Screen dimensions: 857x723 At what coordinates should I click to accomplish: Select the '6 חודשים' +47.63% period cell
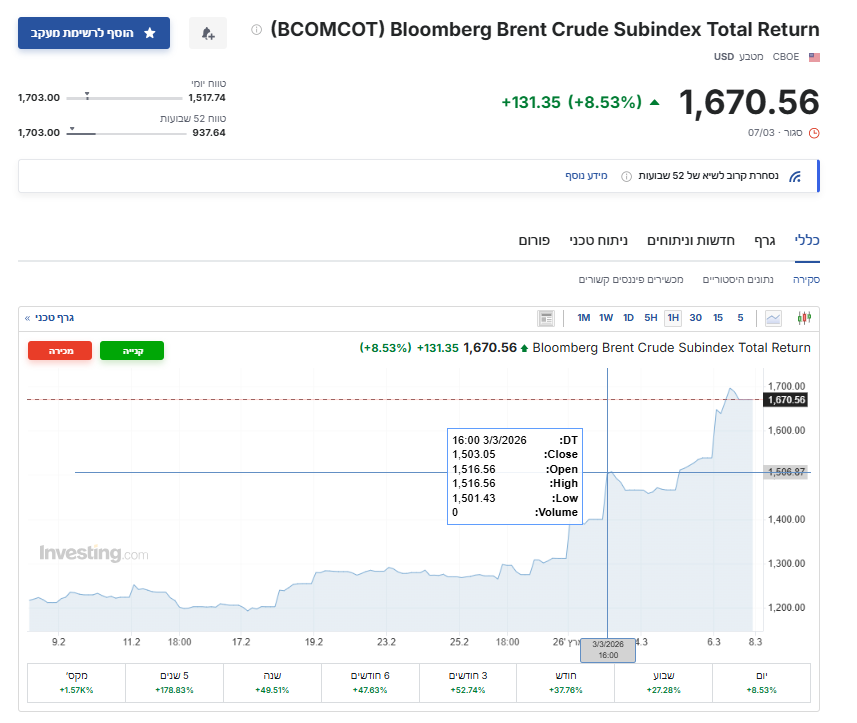(370, 683)
